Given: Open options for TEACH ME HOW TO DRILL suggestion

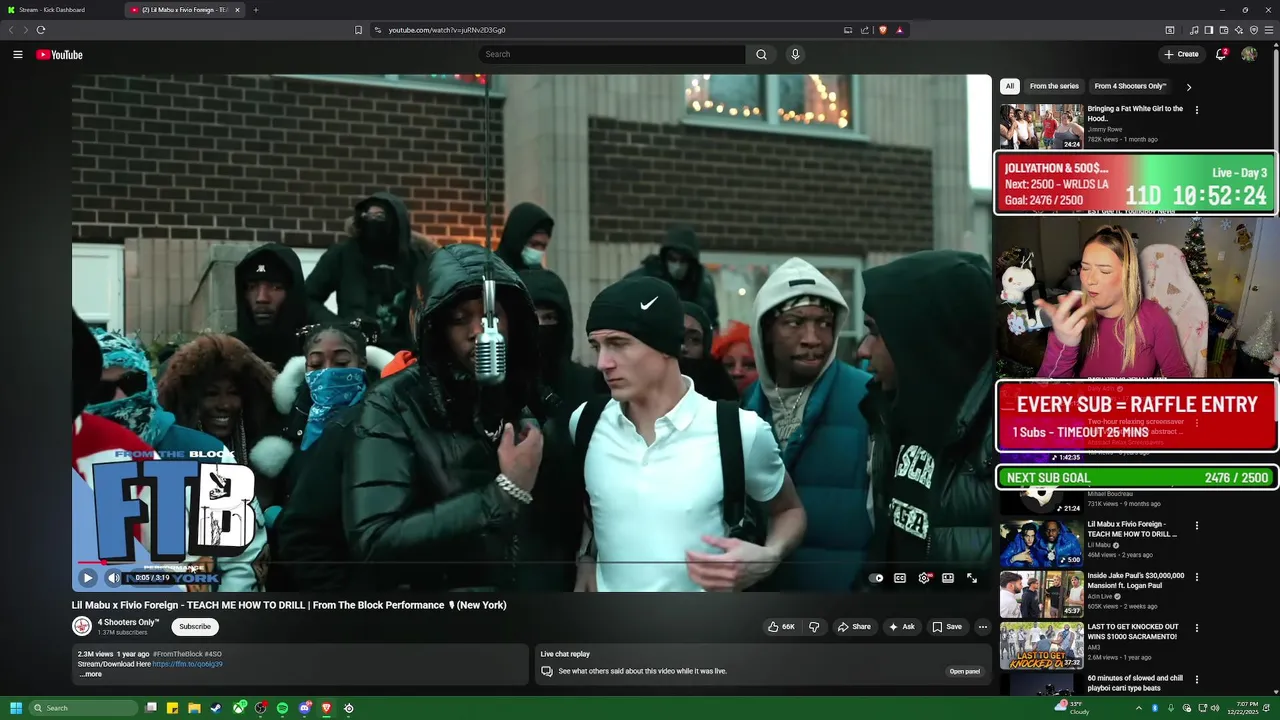Looking at the screenshot, I should [x=1196, y=525].
